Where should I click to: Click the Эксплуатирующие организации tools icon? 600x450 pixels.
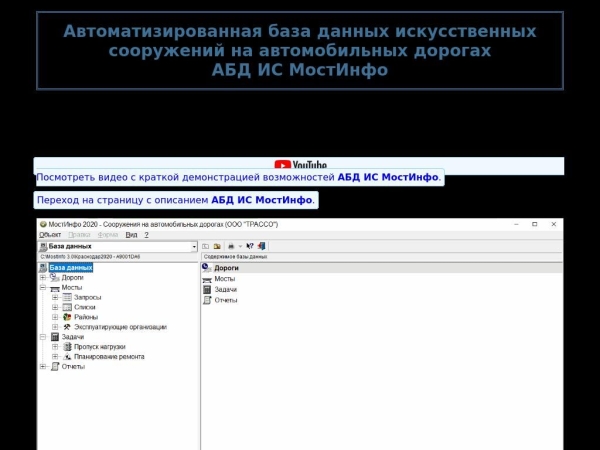click(x=67, y=327)
